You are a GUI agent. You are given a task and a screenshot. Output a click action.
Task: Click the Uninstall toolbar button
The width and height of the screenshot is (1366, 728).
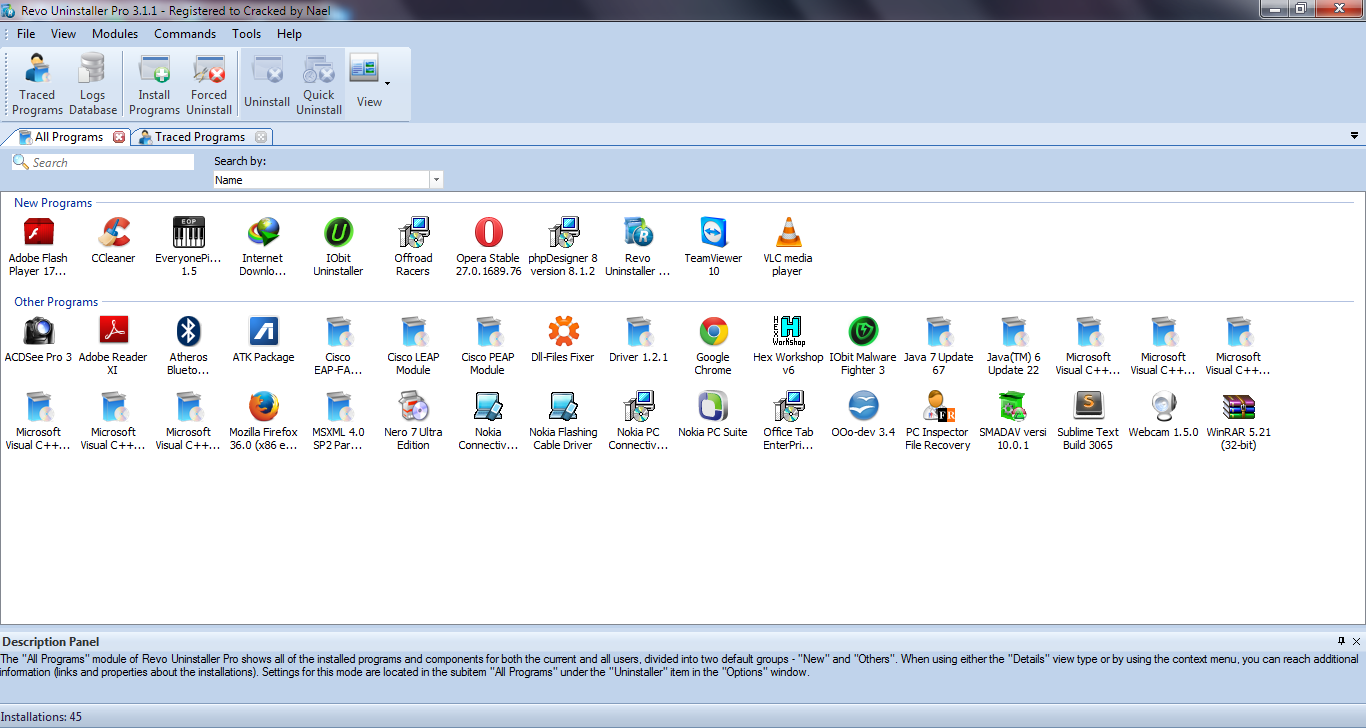[x=267, y=84]
